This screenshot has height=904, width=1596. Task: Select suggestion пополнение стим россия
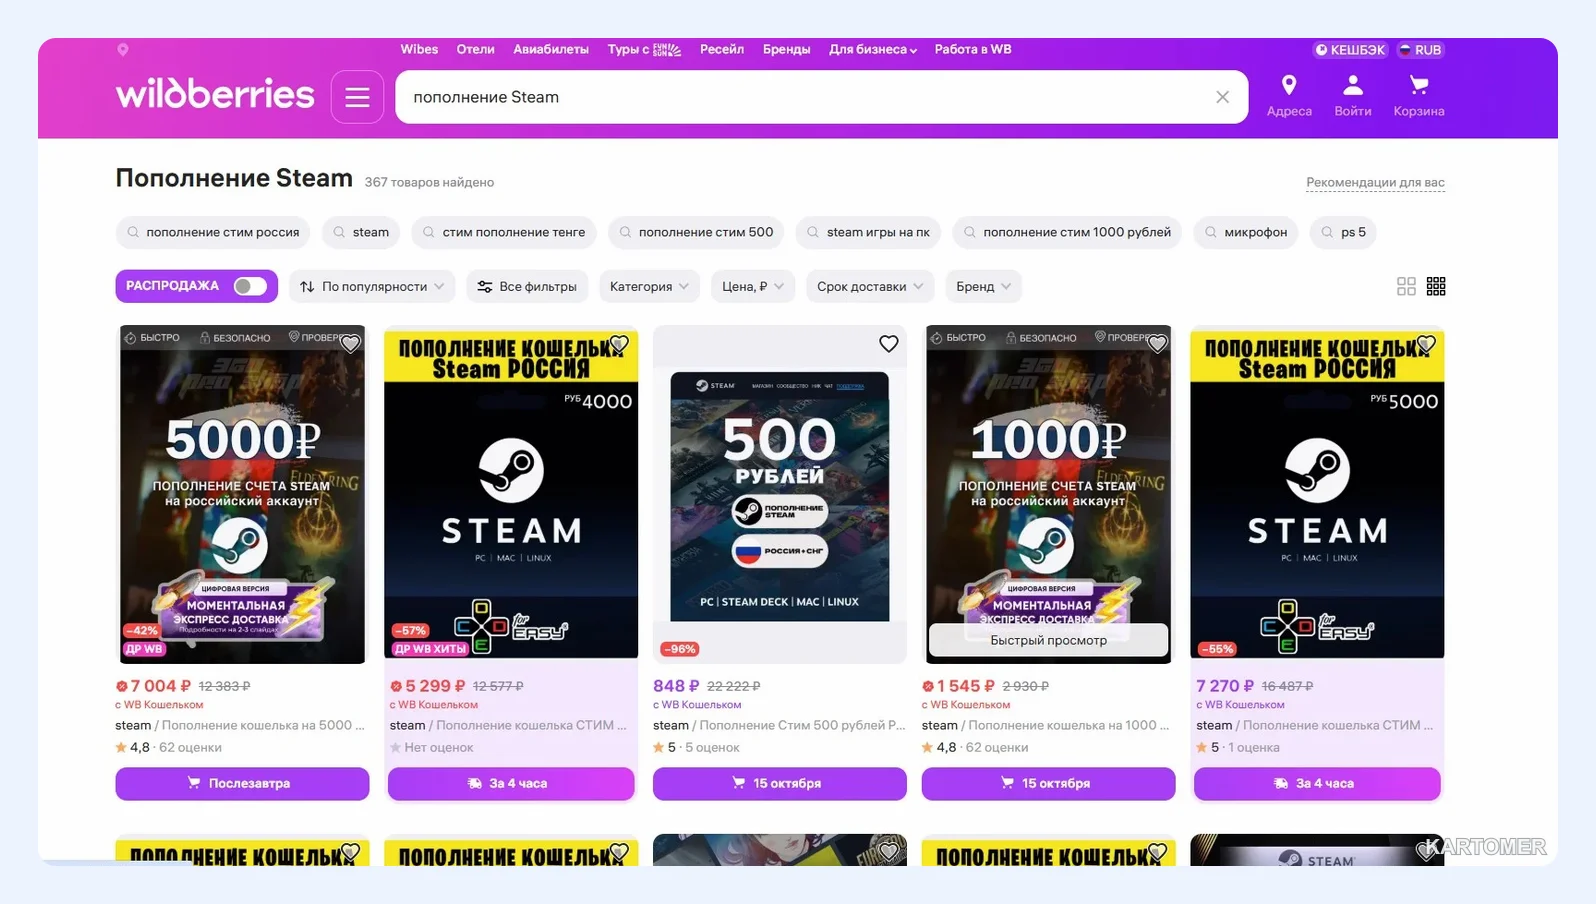coord(213,232)
